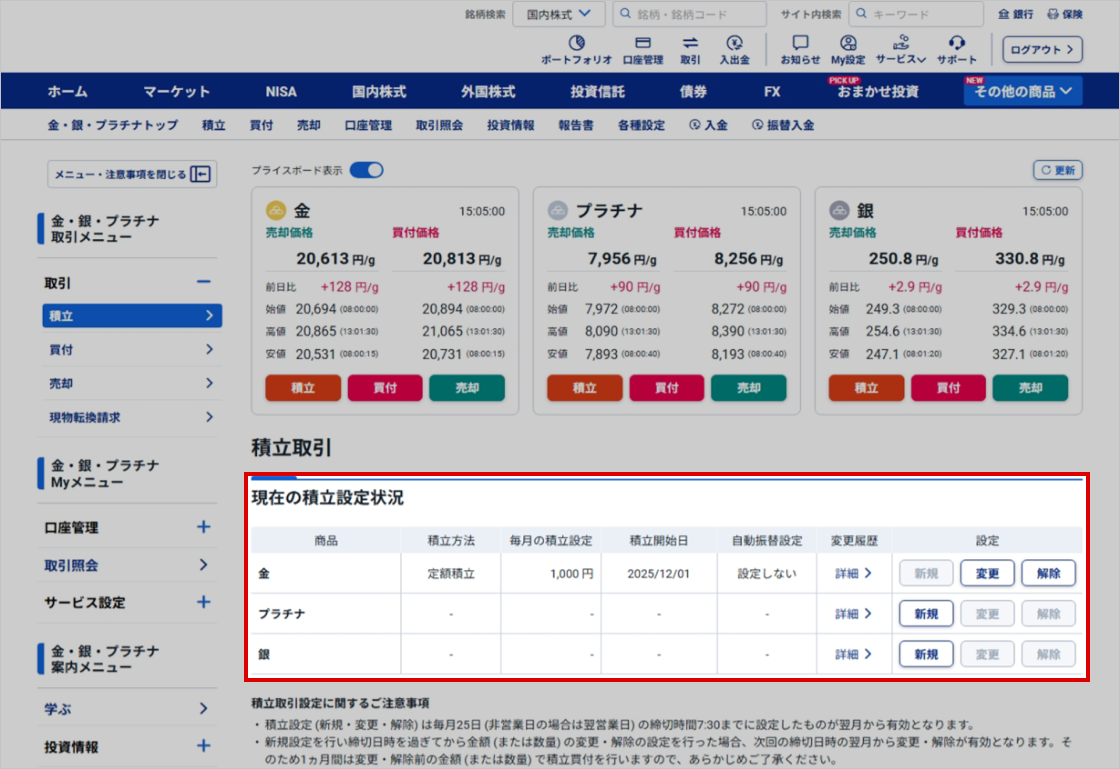
Task: Click the 口座管理 icon in top bar
Action: click(x=643, y=44)
